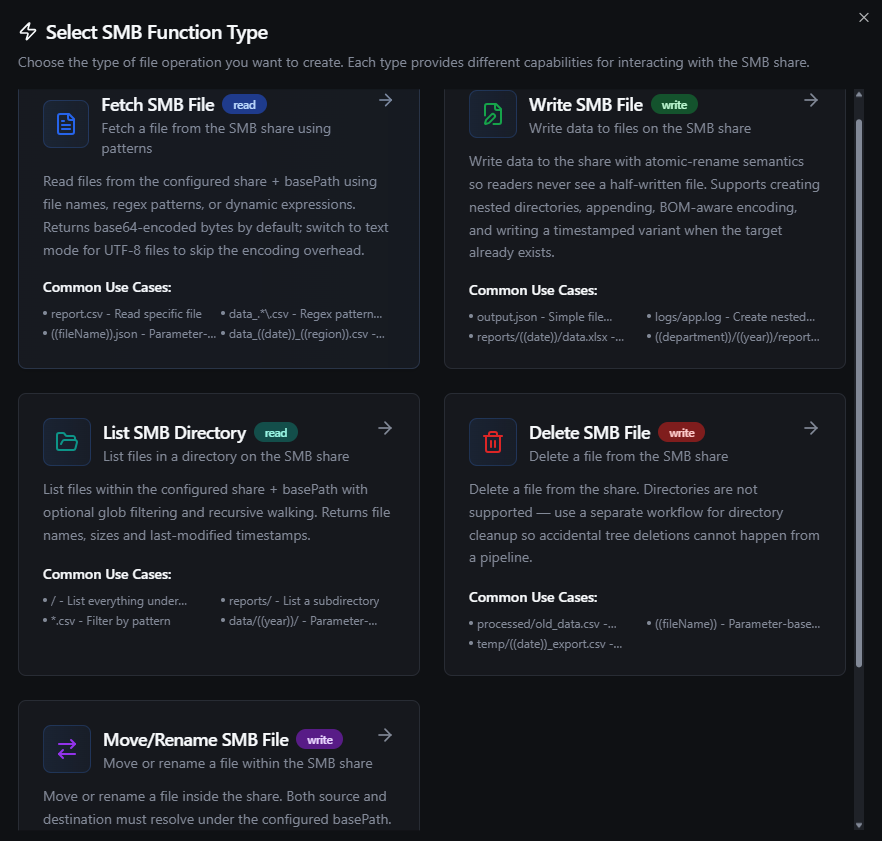Click the Delete SMB File trash icon

[493, 442]
